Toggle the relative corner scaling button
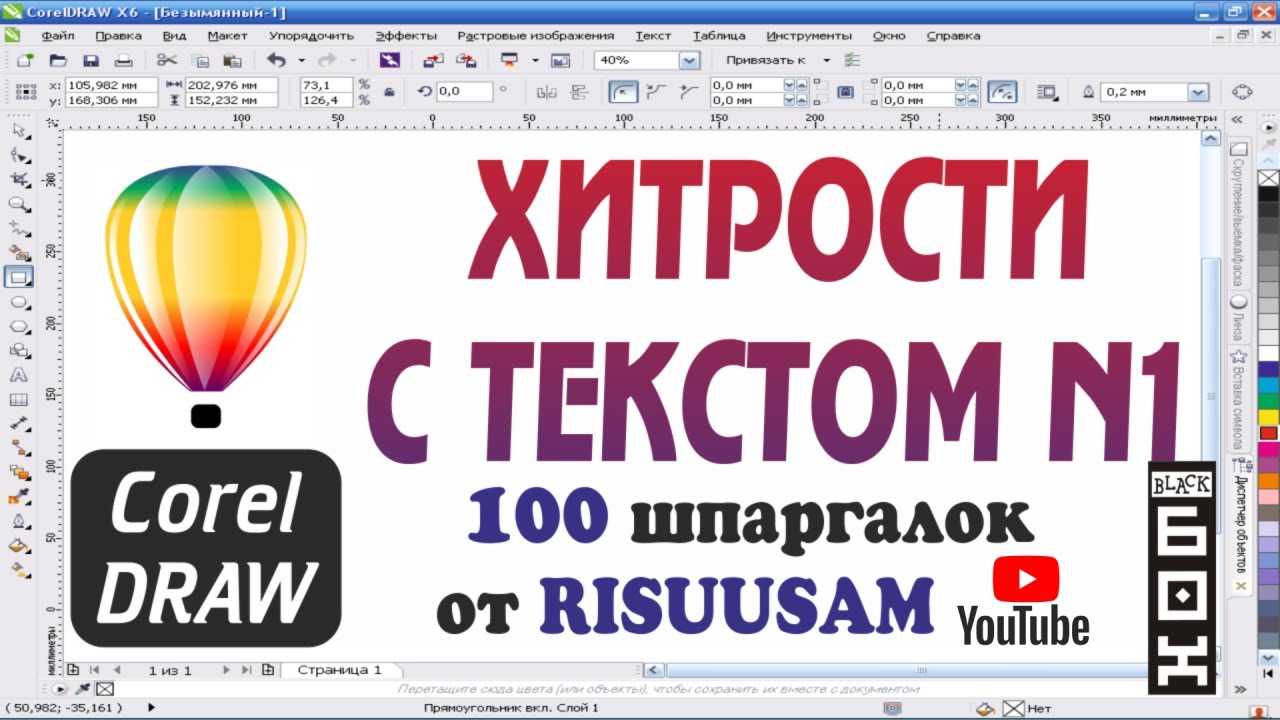Image resolution: width=1280 pixels, height=720 pixels. pos(1002,92)
